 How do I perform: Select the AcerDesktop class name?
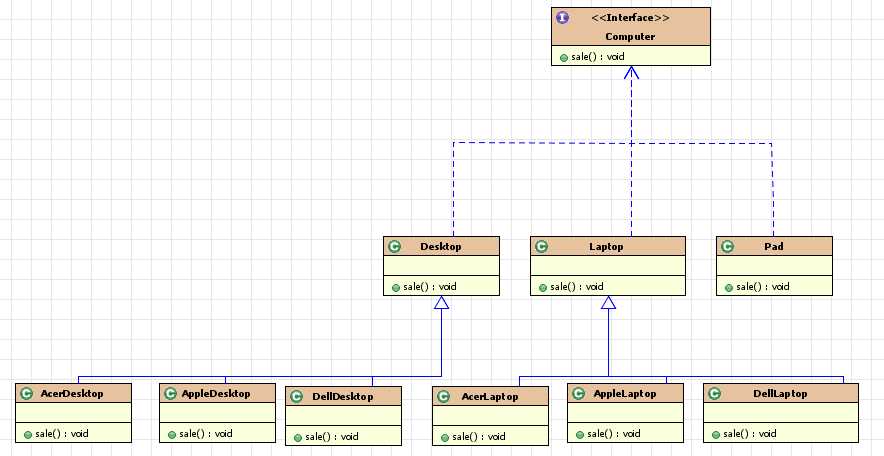click(72, 393)
